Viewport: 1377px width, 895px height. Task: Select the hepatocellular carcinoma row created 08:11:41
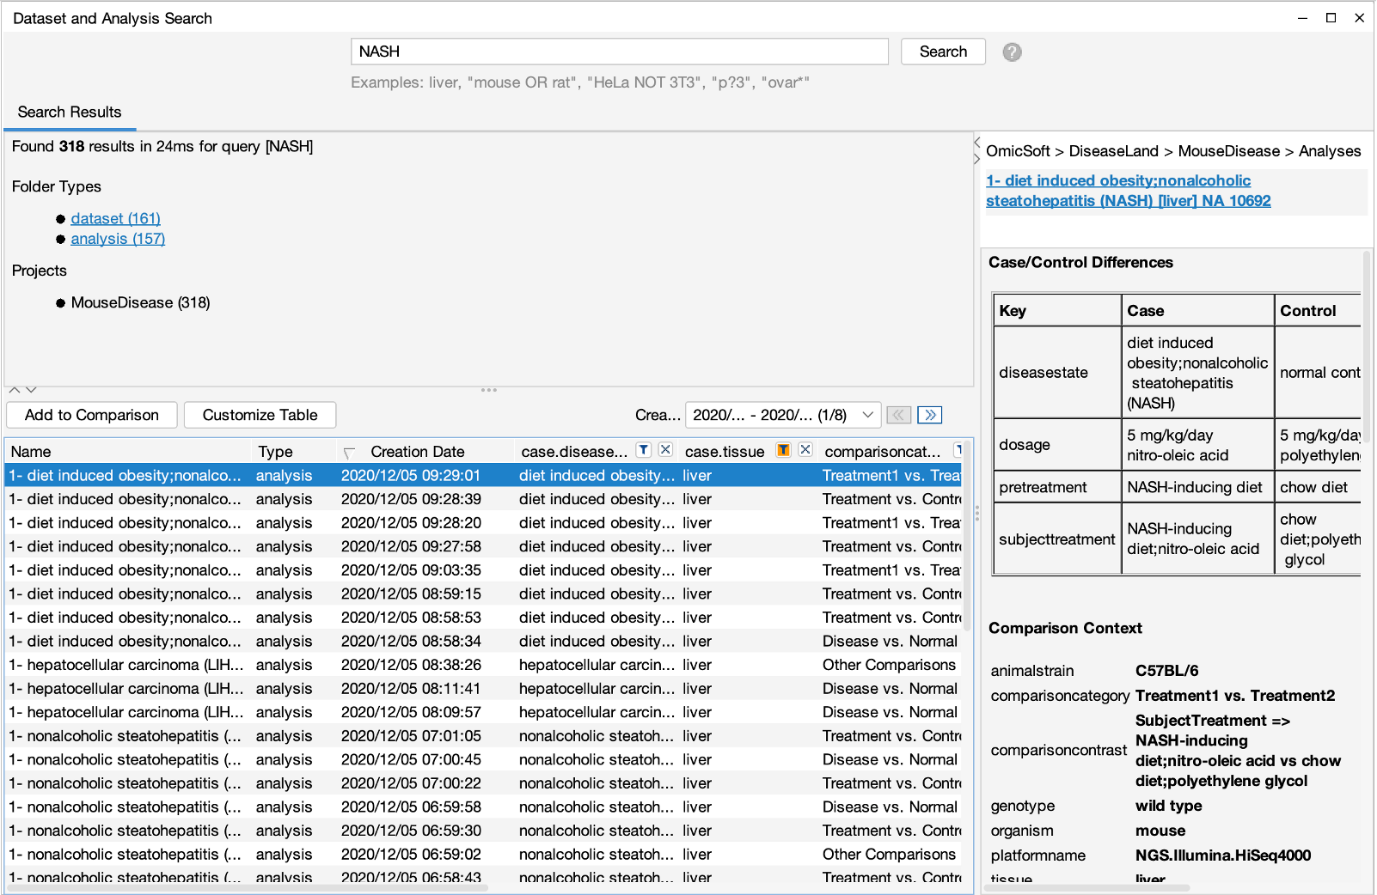484,688
